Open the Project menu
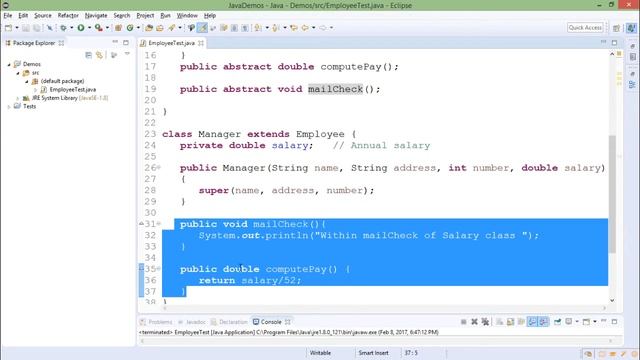Viewport: 640px width, 360px height. pos(145,16)
